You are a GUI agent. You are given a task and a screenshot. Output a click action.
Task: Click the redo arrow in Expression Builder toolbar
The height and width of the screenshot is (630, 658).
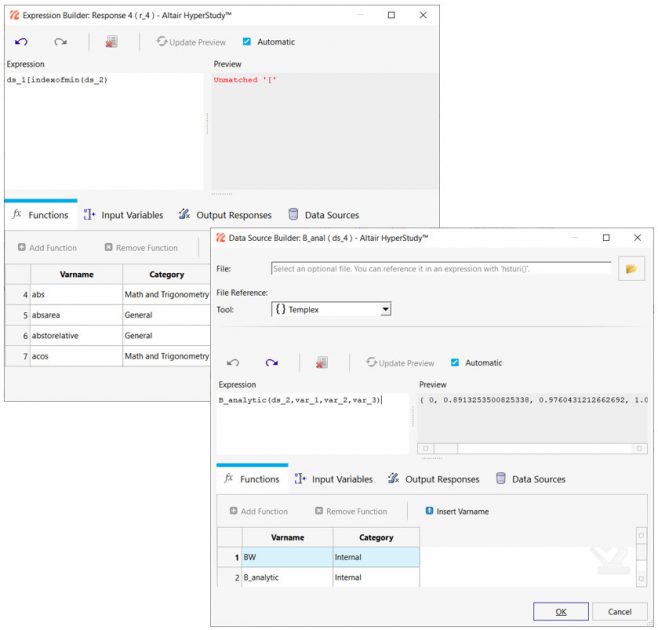[60, 42]
